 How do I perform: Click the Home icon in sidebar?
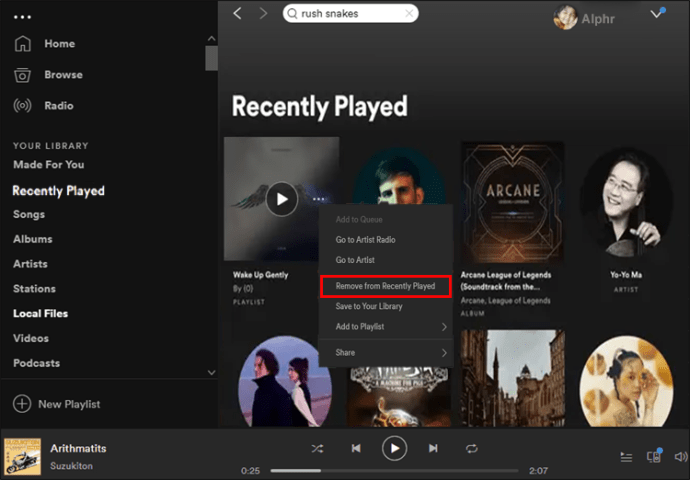point(22,44)
